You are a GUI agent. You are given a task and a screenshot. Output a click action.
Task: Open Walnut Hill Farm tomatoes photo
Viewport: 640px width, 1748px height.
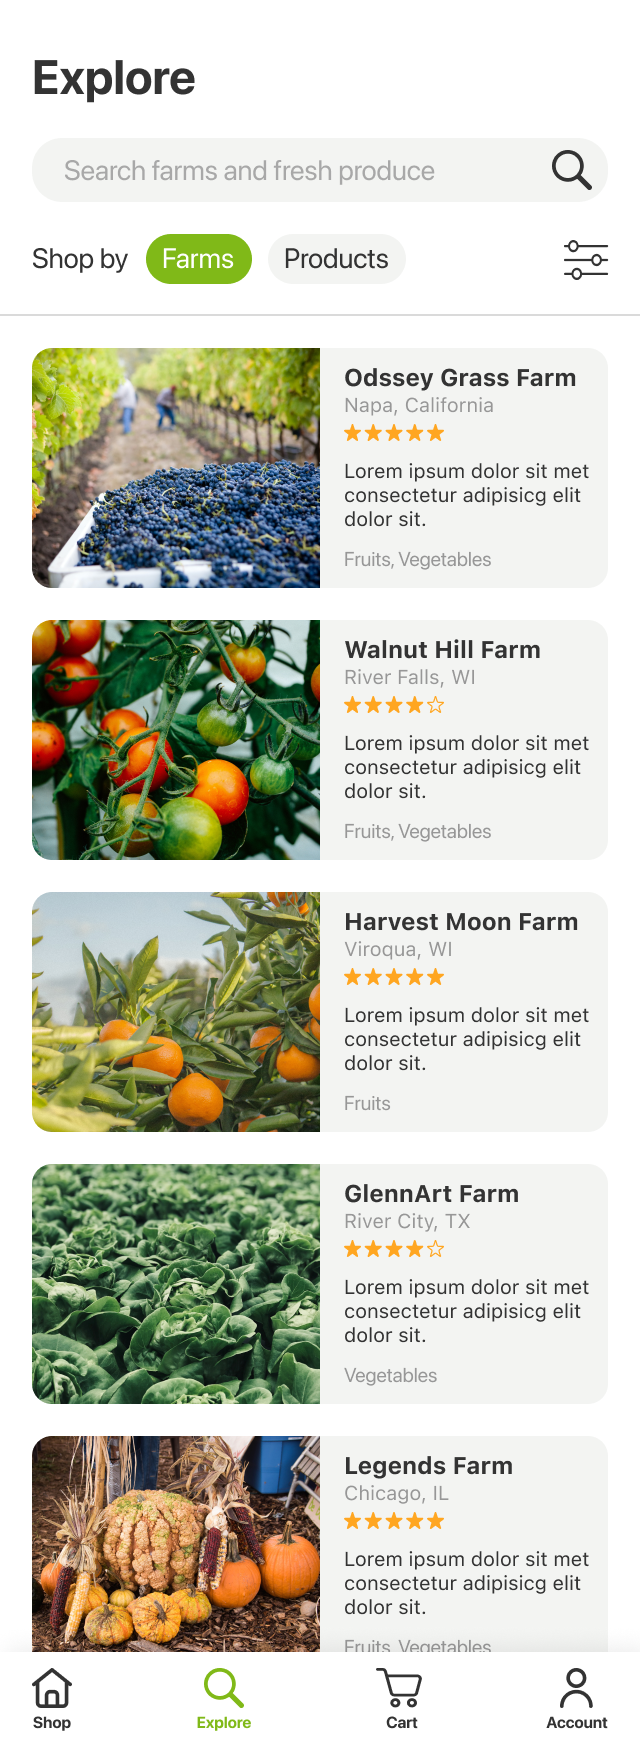176,740
